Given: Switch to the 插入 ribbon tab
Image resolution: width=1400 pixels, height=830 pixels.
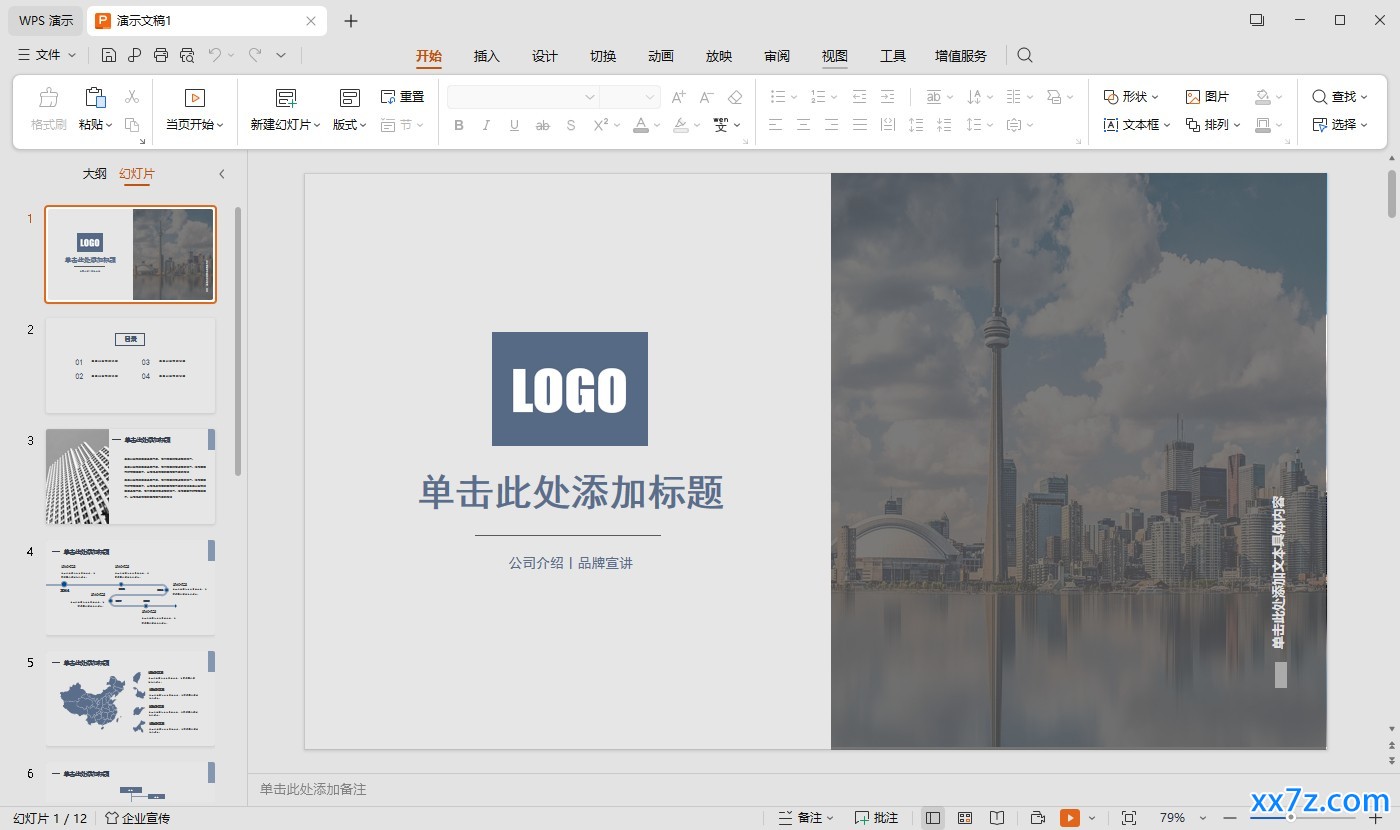Looking at the screenshot, I should pos(487,56).
